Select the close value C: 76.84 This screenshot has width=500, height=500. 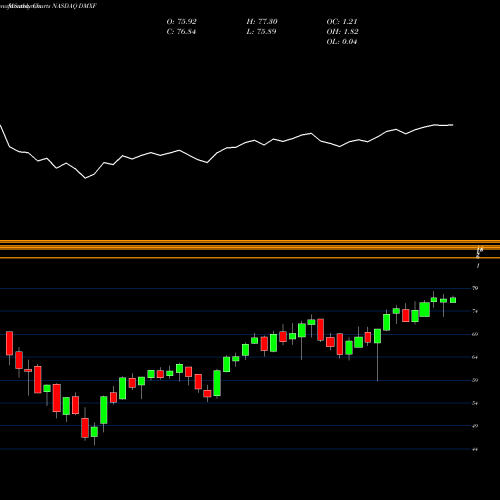[181, 32]
